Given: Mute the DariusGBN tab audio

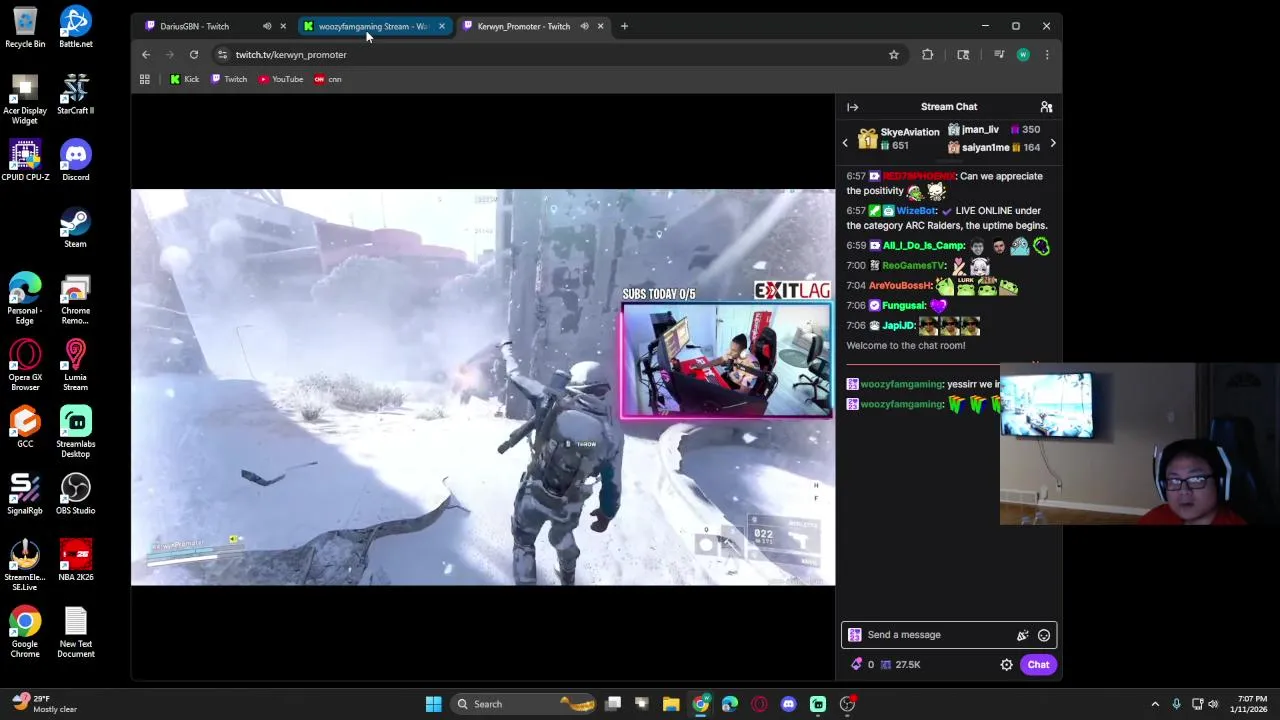Looking at the screenshot, I should click(267, 27).
